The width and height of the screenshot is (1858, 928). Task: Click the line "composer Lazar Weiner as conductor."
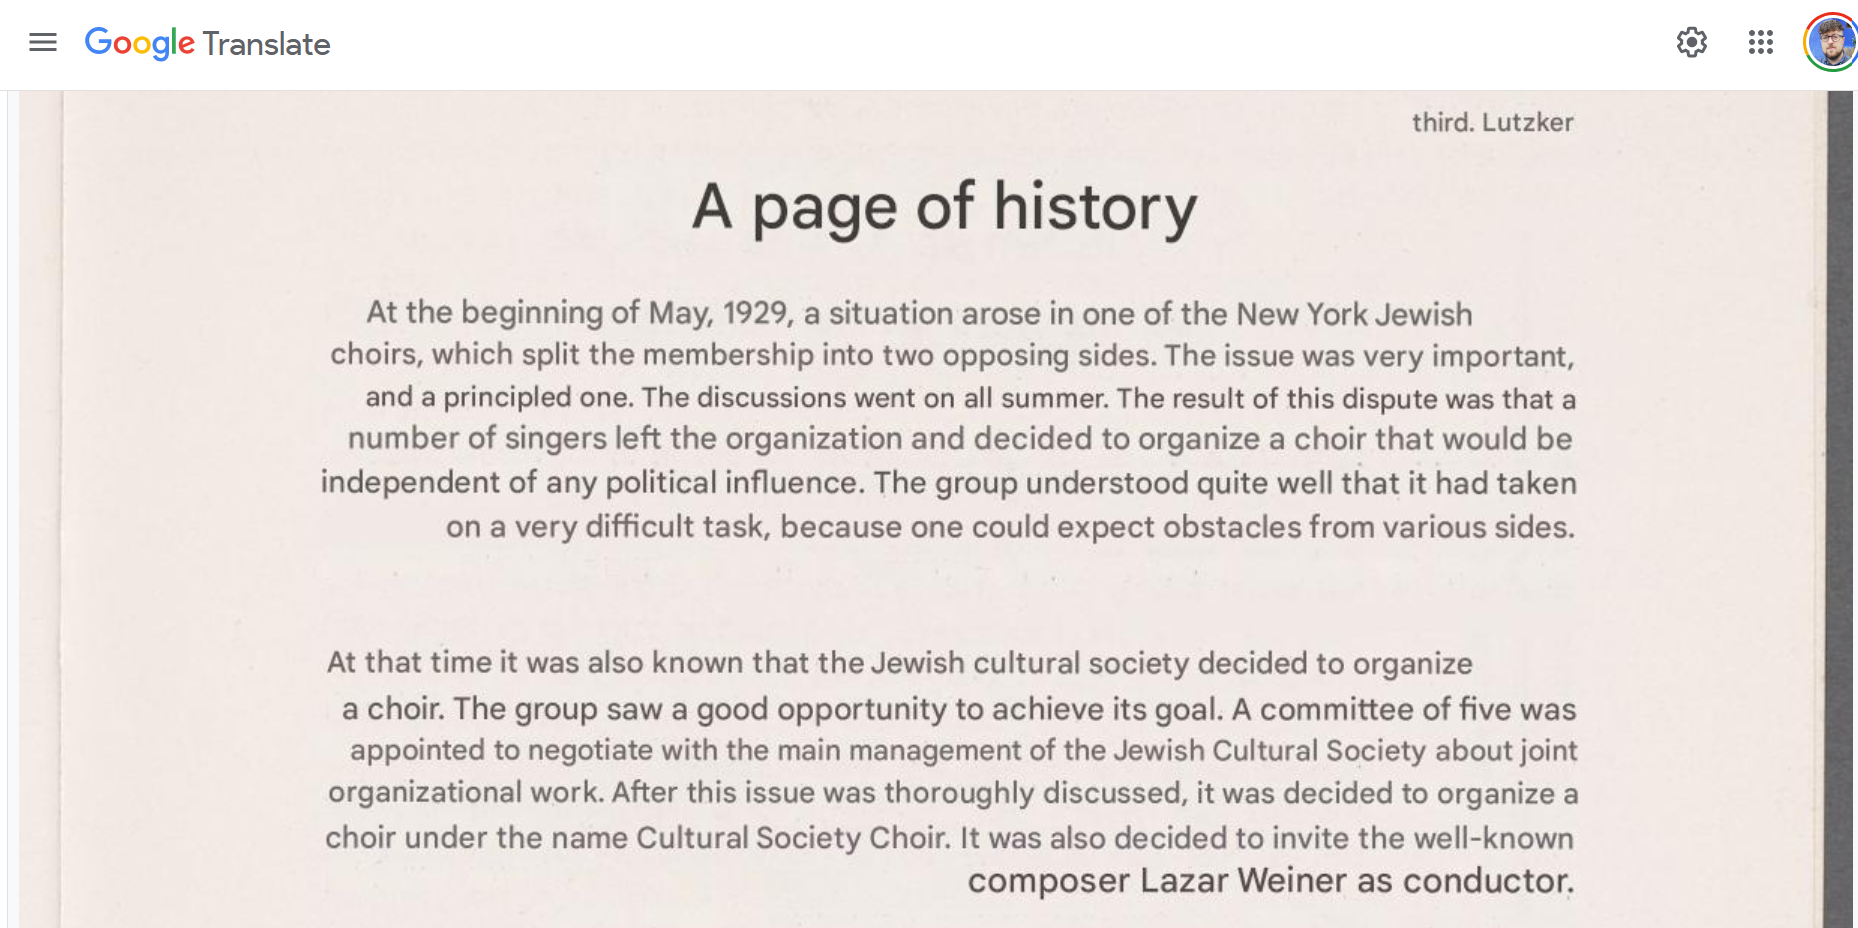(1271, 881)
